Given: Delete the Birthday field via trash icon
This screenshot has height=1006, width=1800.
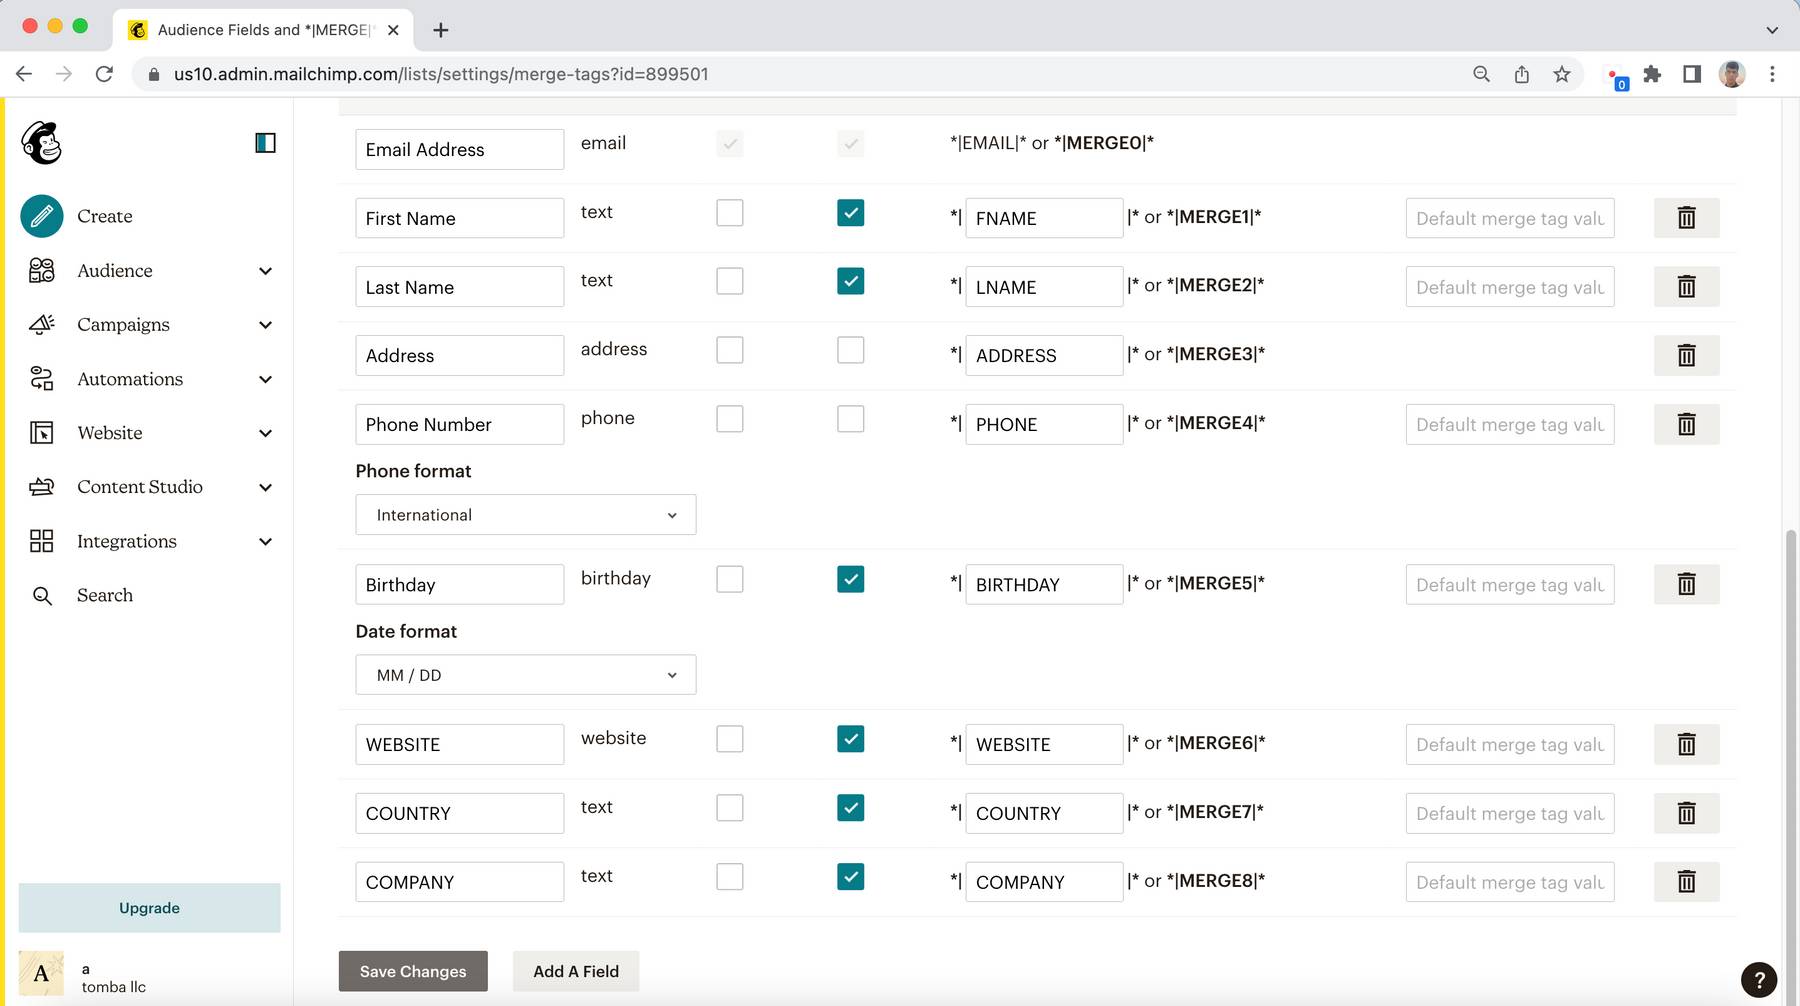Looking at the screenshot, I should 1686,584.
